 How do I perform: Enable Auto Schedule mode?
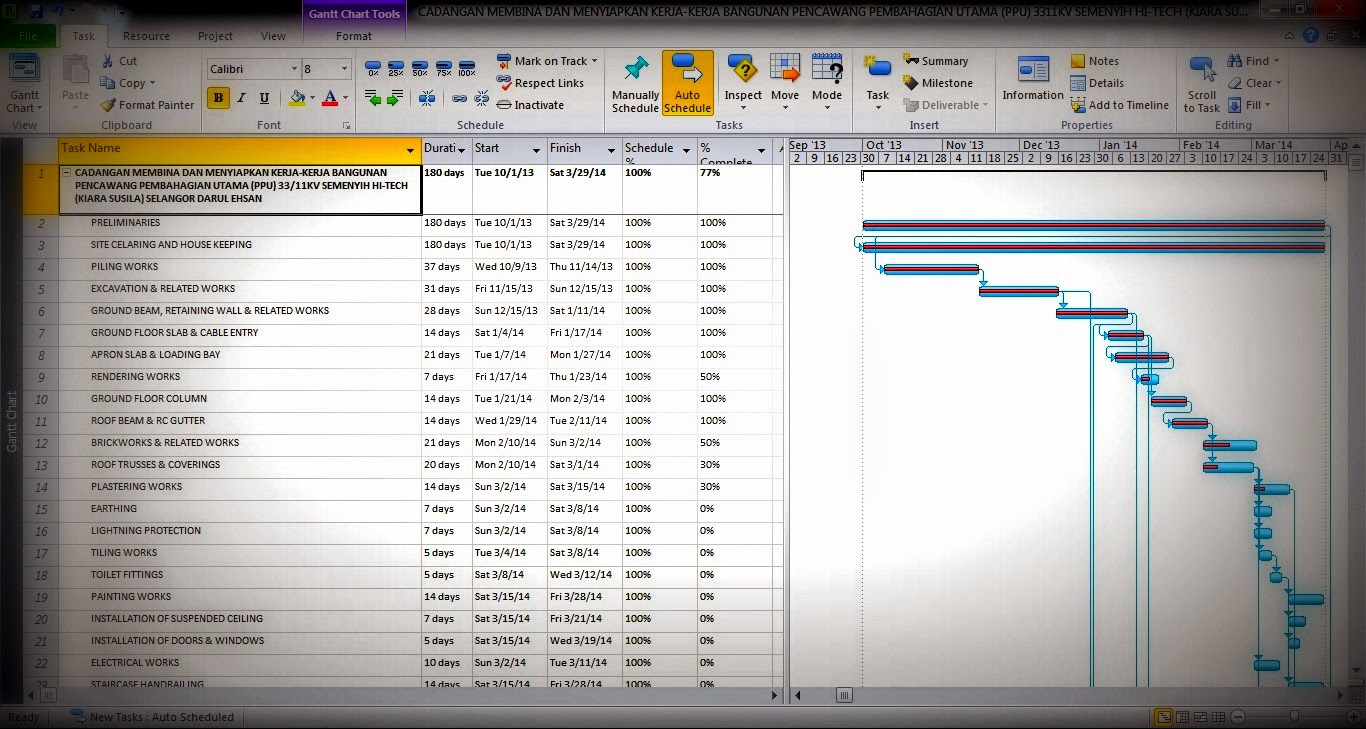pos(686,82)
